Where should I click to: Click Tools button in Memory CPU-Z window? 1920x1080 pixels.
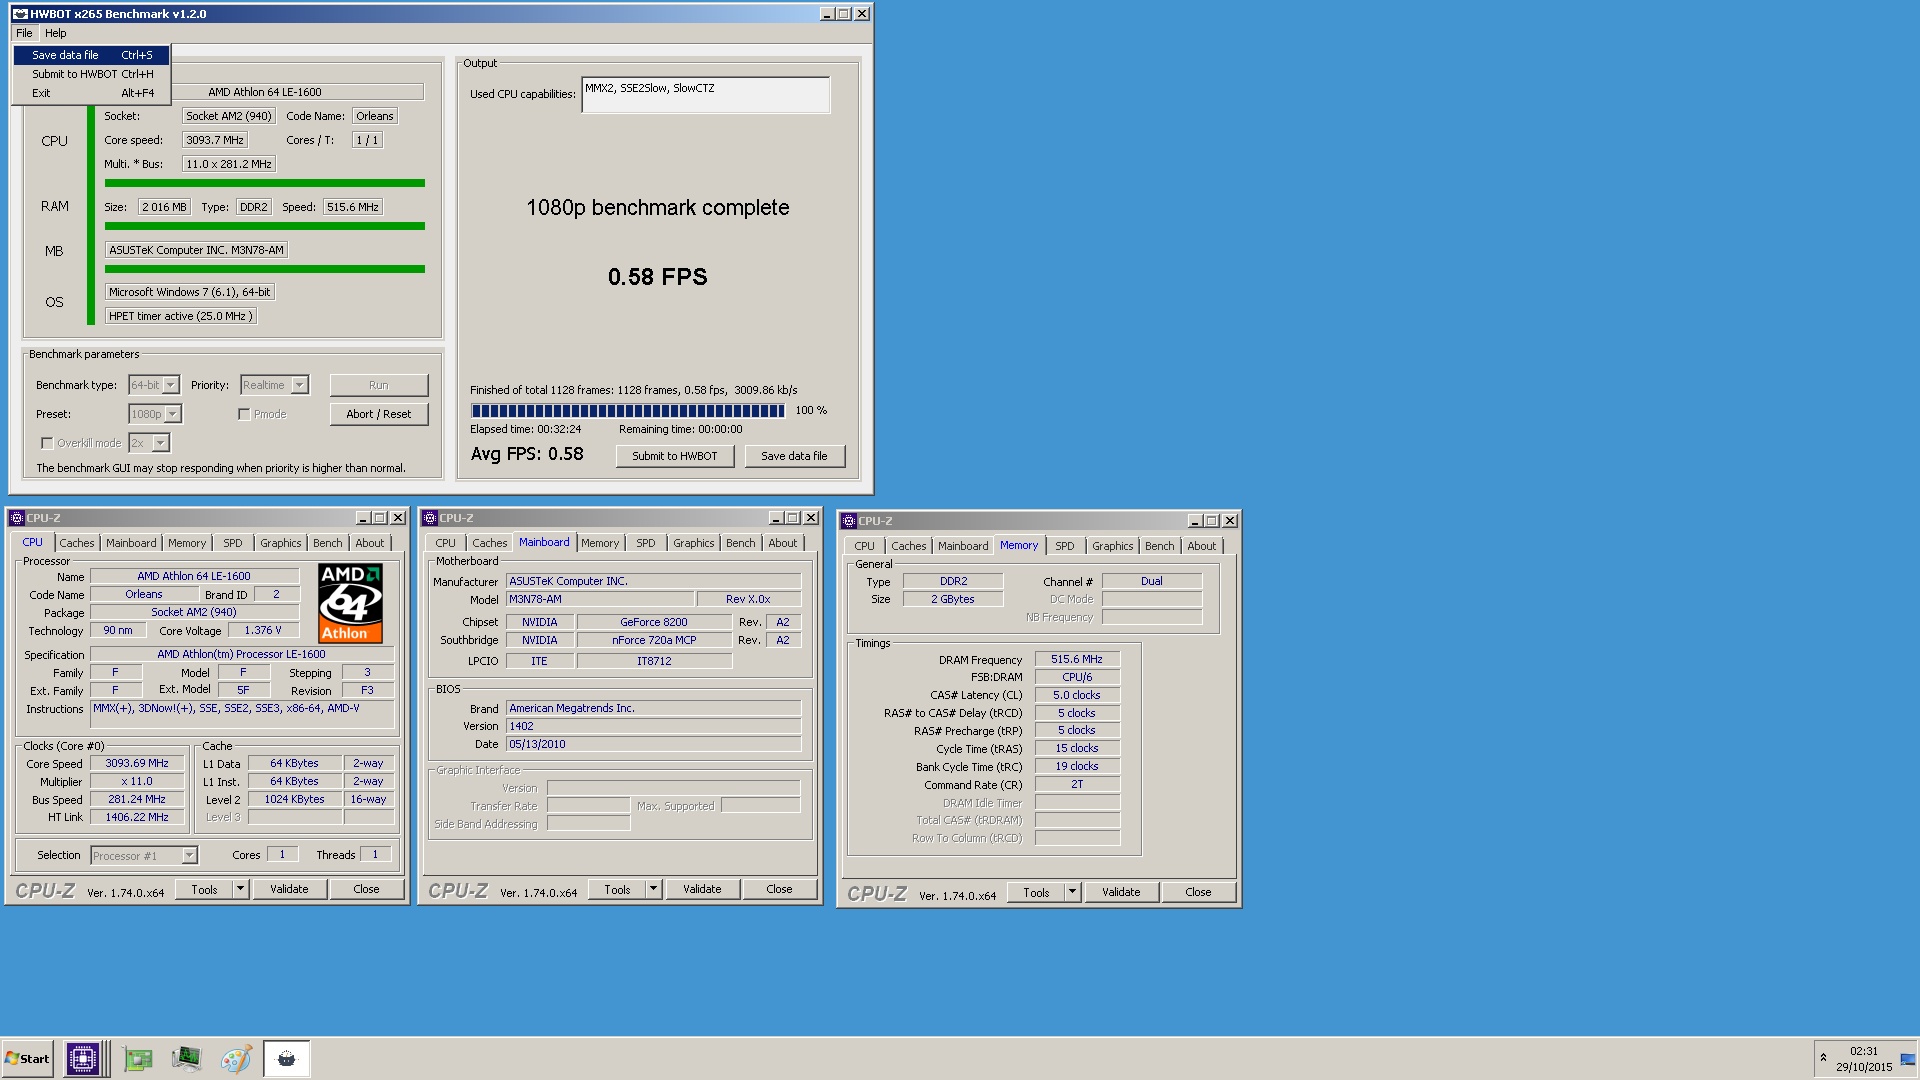(1036, 892)
